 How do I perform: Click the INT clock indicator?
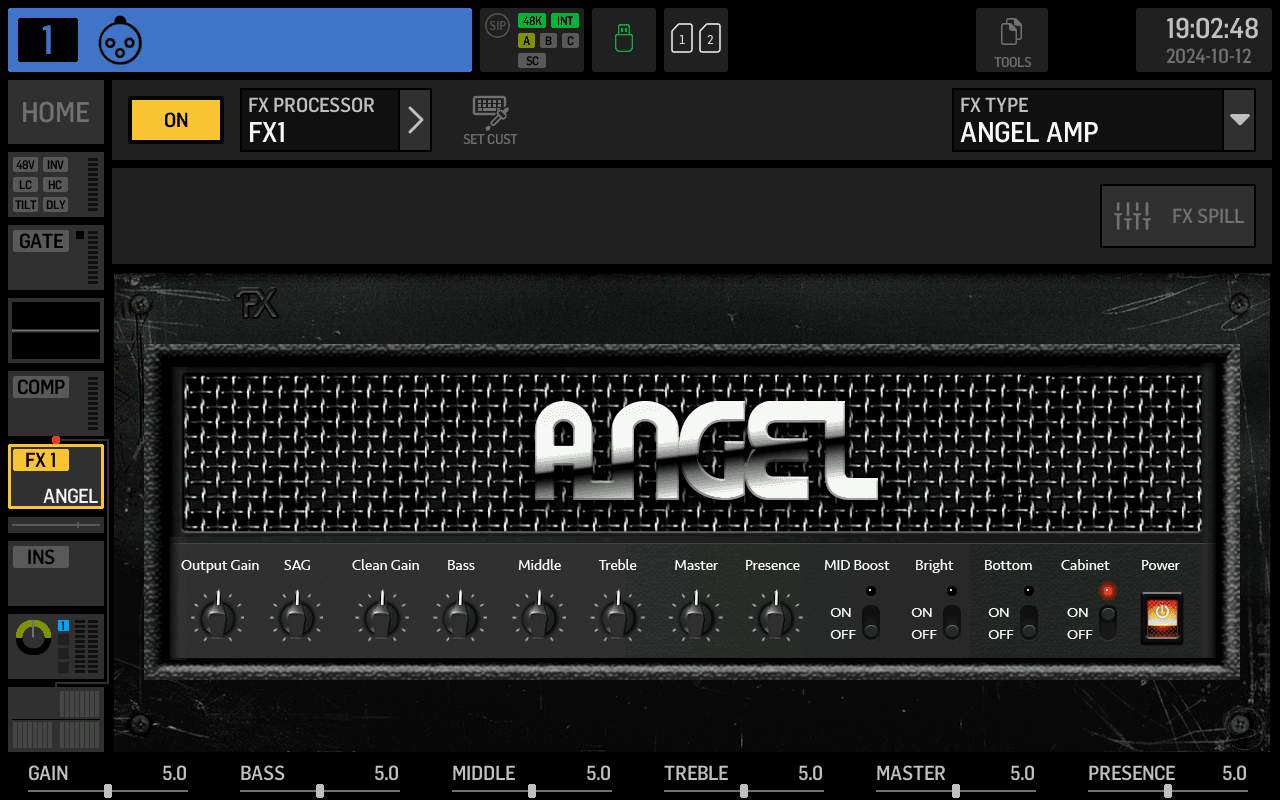[x=565, y=21]
